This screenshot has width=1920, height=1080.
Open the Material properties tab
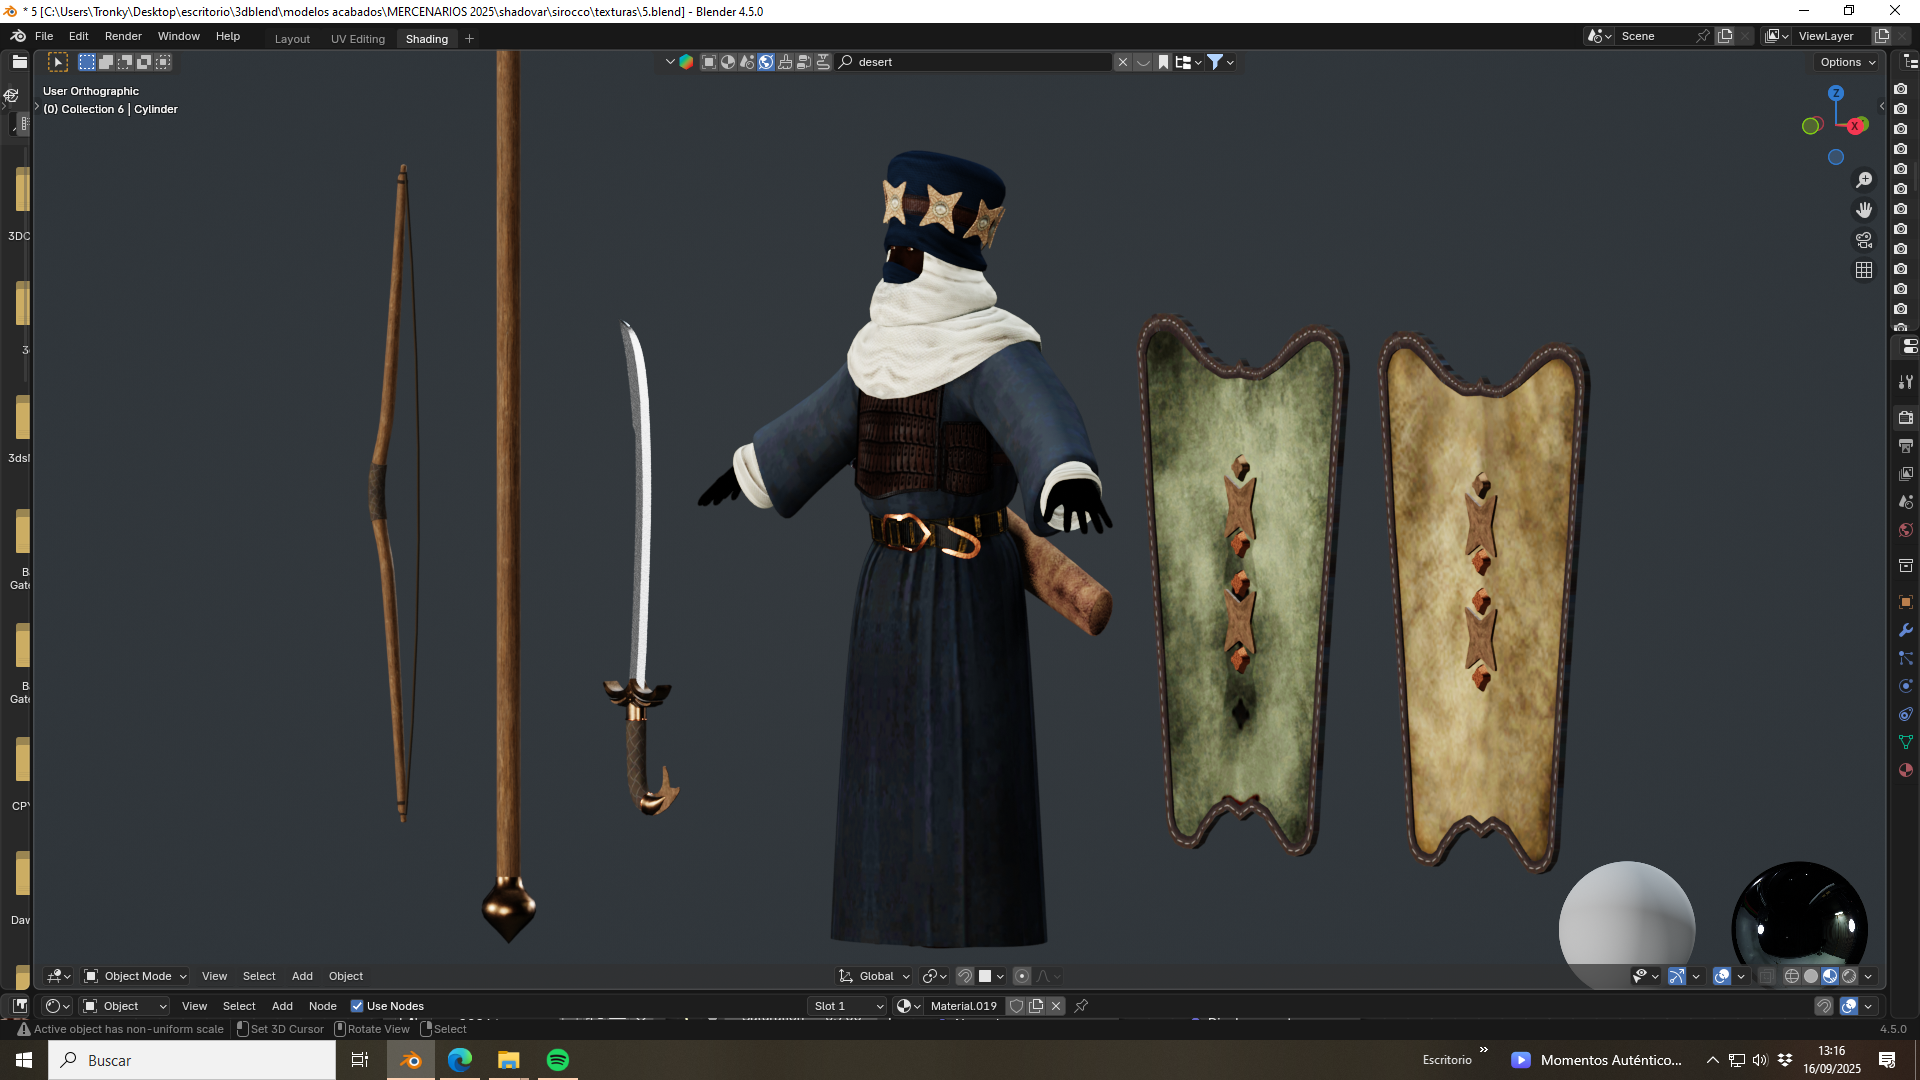pyautogui.click(x=1906, y=770)
